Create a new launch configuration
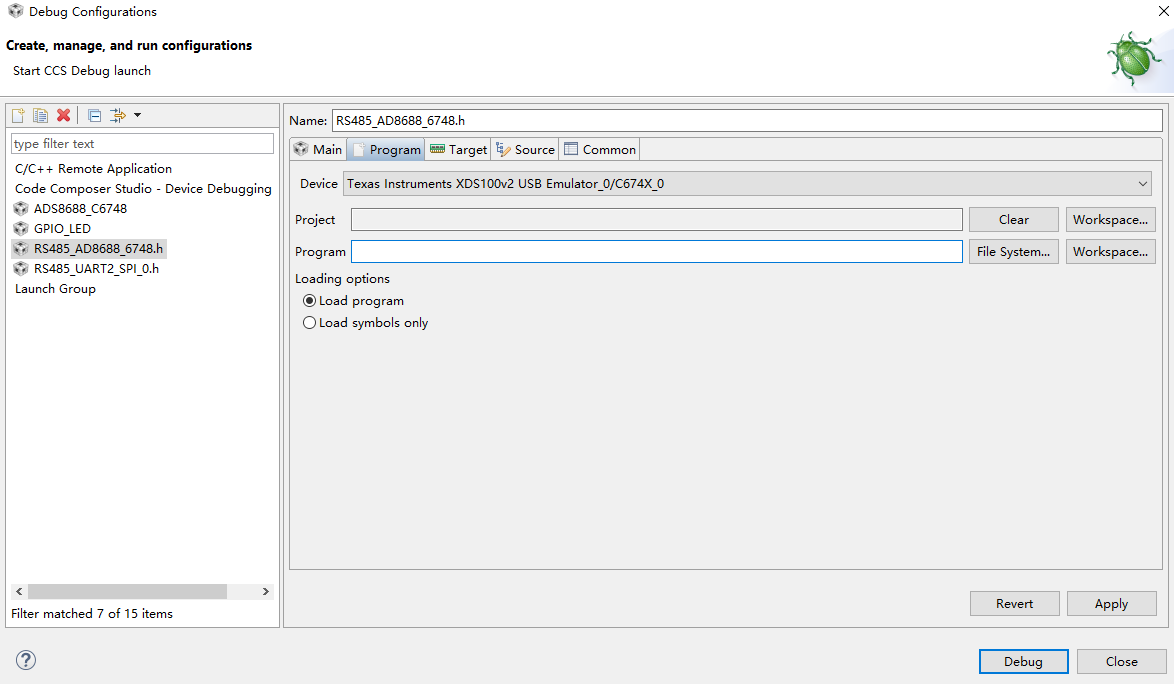The width and height of the screenshot is (1174, 684). (17, 115)
